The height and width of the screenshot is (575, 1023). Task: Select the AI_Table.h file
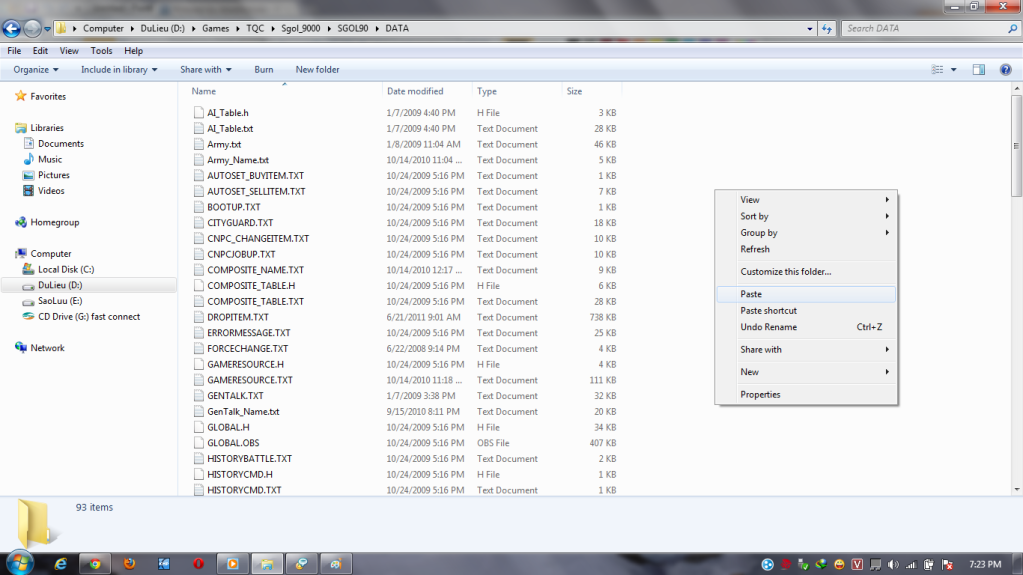[228, 113]
